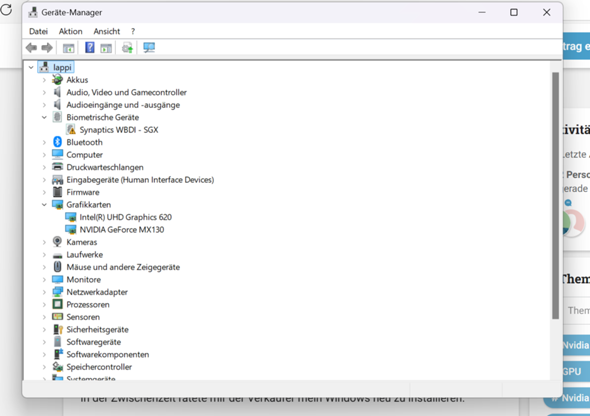Viewport: 590px width, 416px height.
Task: Click the Akkus battery icon
Action: (58, 80)
